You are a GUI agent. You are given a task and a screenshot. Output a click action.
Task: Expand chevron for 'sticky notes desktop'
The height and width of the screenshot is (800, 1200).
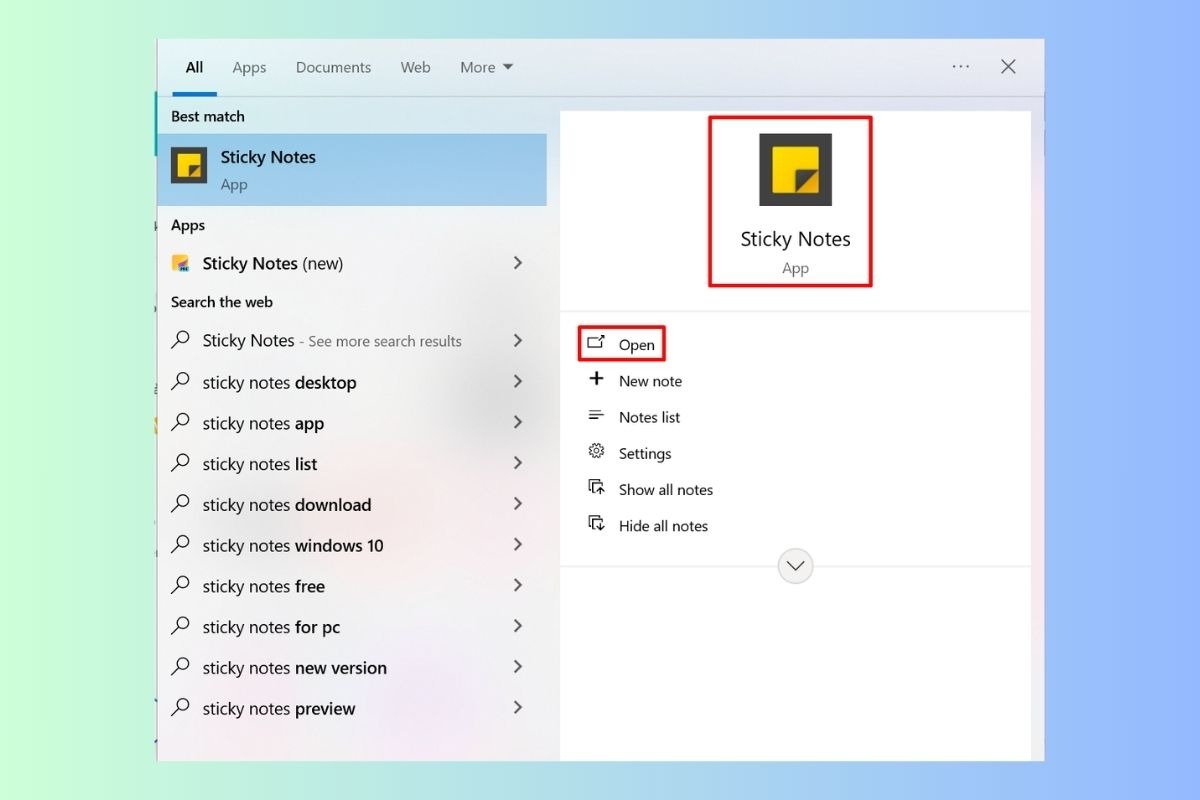pyautogui.click(x=518, y=381)
